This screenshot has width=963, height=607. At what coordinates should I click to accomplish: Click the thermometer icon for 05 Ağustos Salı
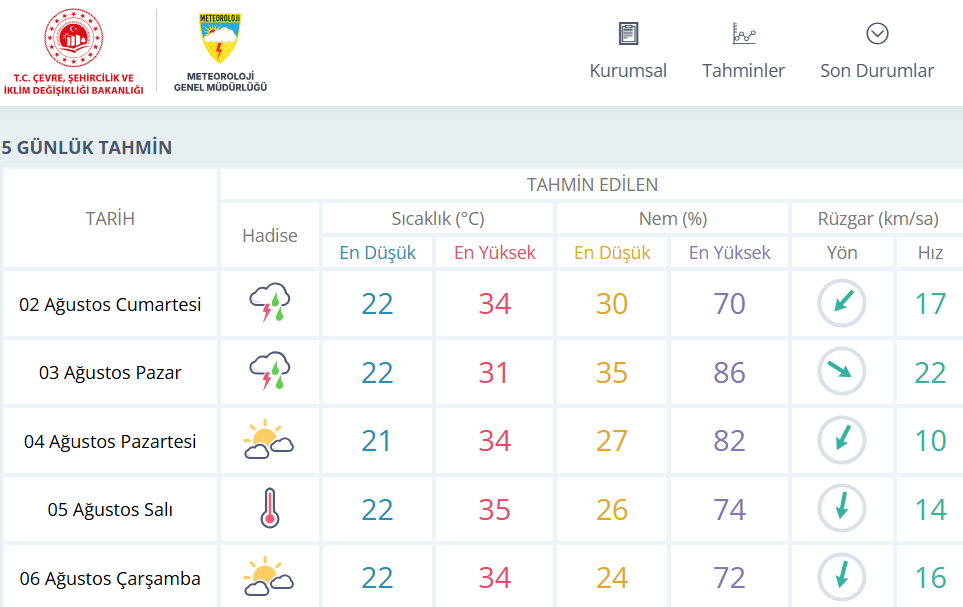(270, 508)
